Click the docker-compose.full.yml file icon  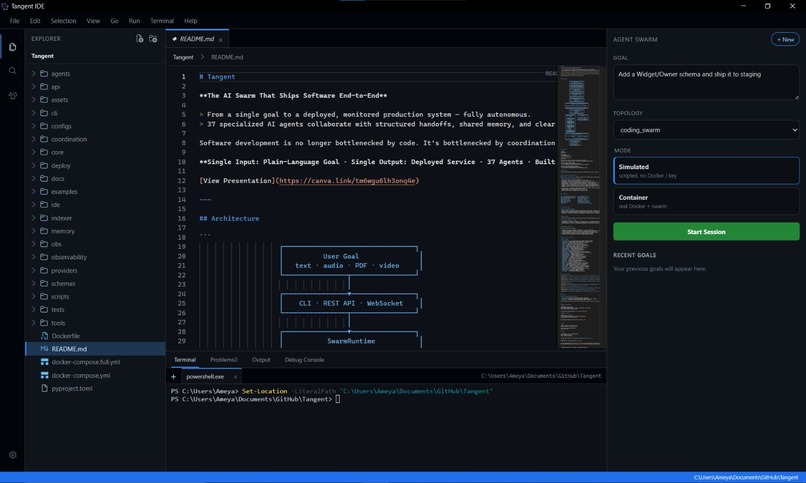[44, 362]
